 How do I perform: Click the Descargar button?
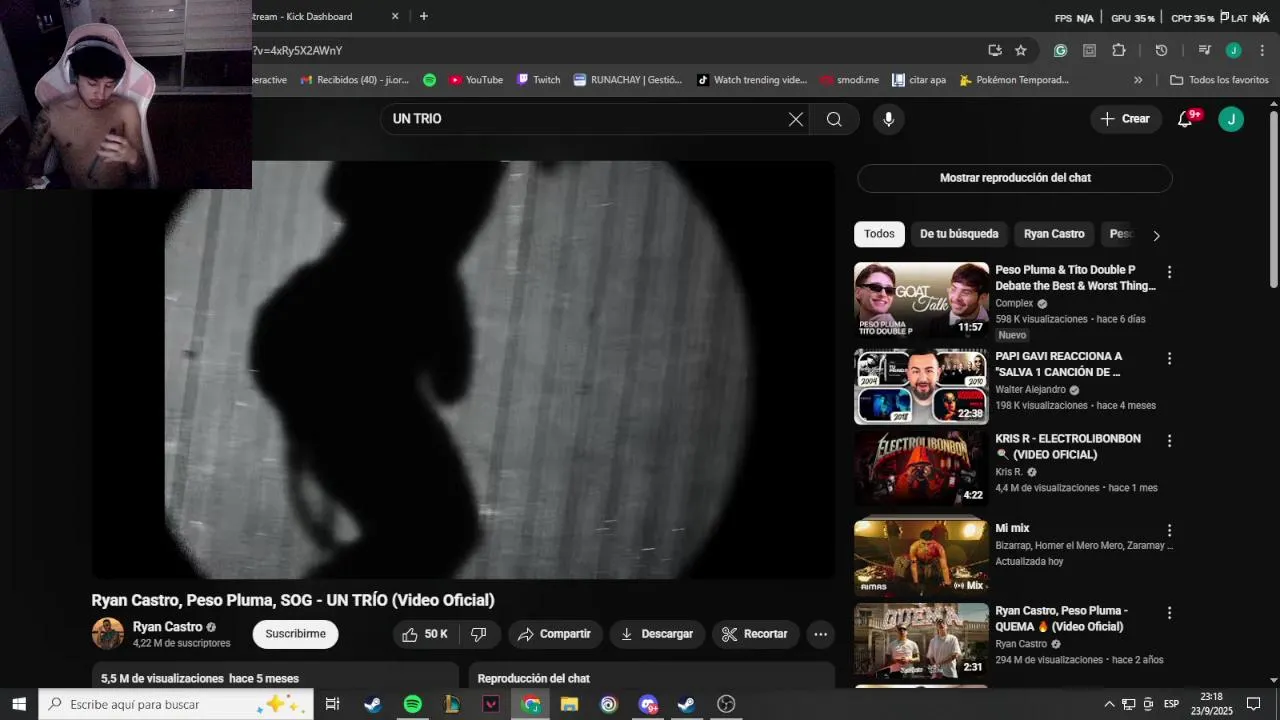coord(657,634)
